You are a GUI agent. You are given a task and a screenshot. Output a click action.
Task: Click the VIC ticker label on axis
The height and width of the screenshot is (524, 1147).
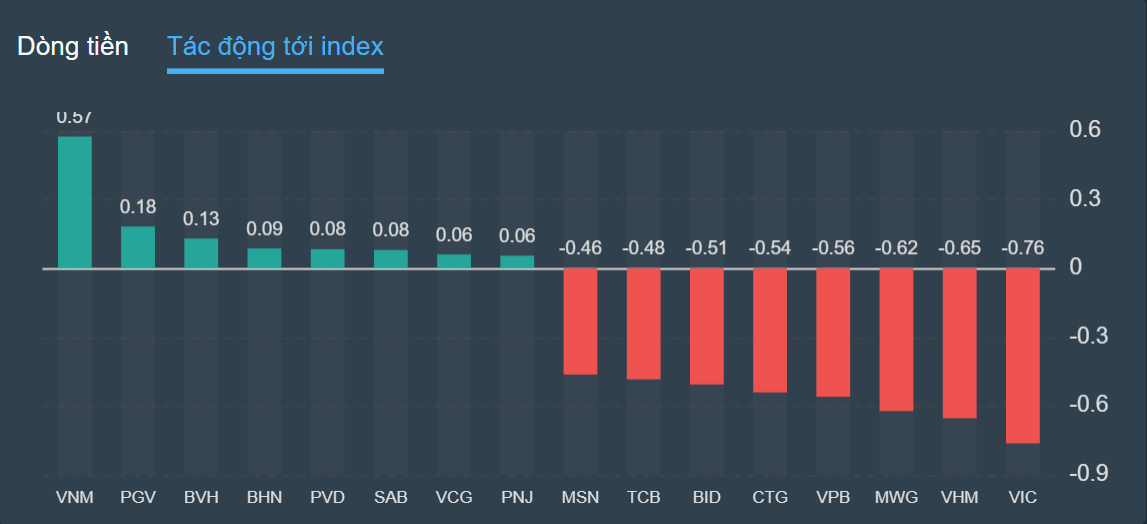(1023, 497)
